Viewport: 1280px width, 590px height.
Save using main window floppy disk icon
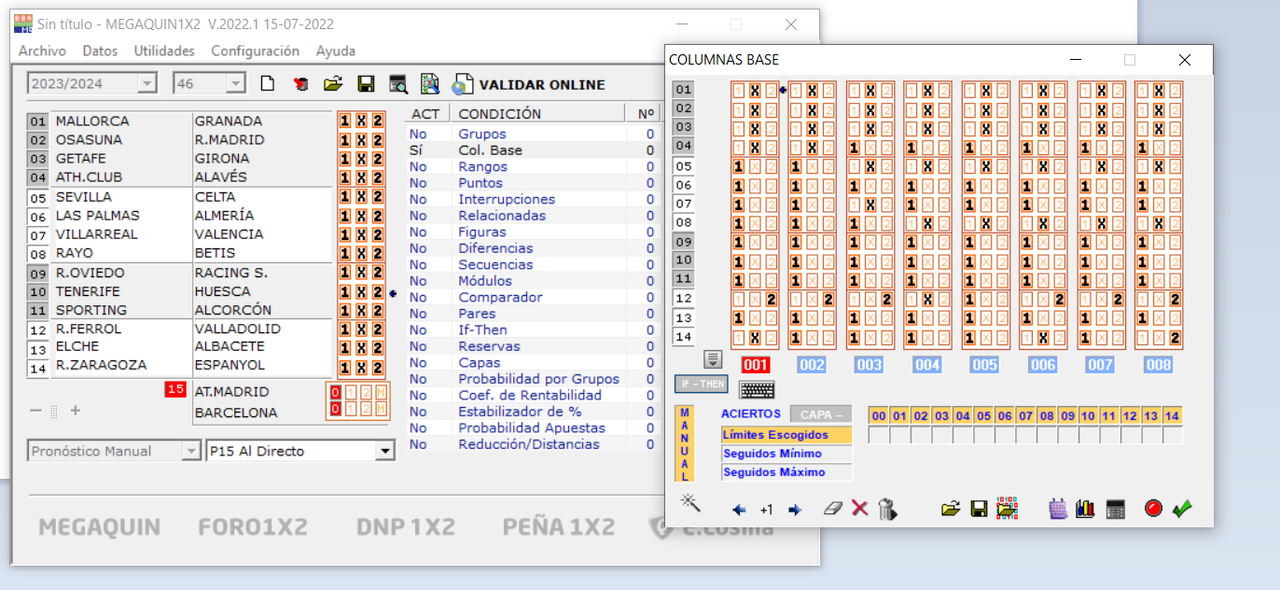366,84
